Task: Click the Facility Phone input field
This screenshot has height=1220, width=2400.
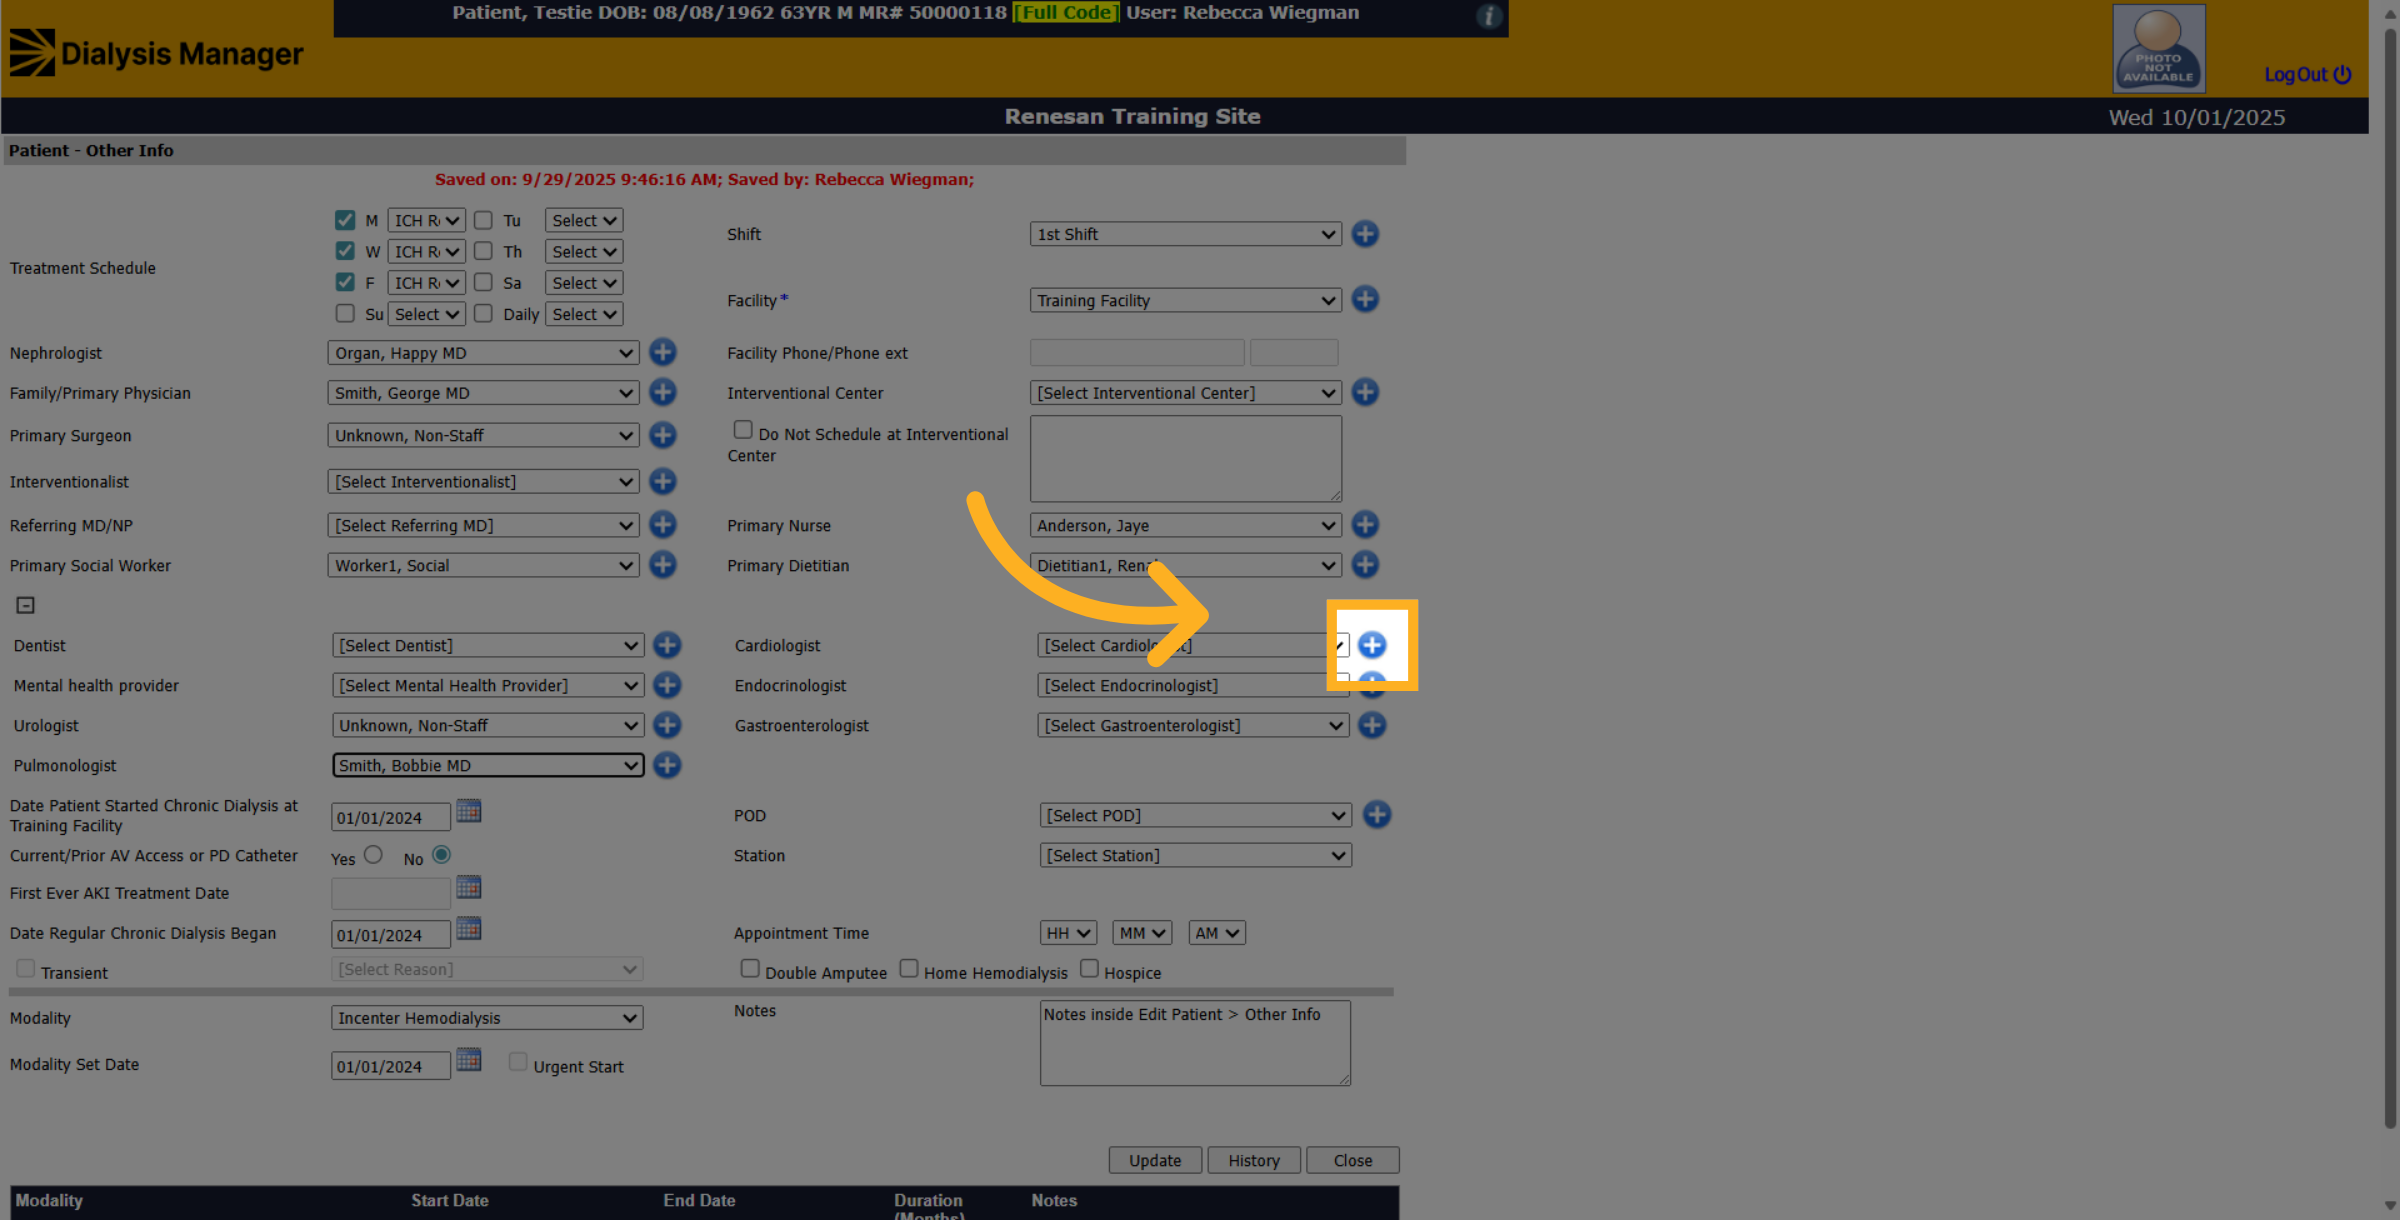Action: 1137,352
